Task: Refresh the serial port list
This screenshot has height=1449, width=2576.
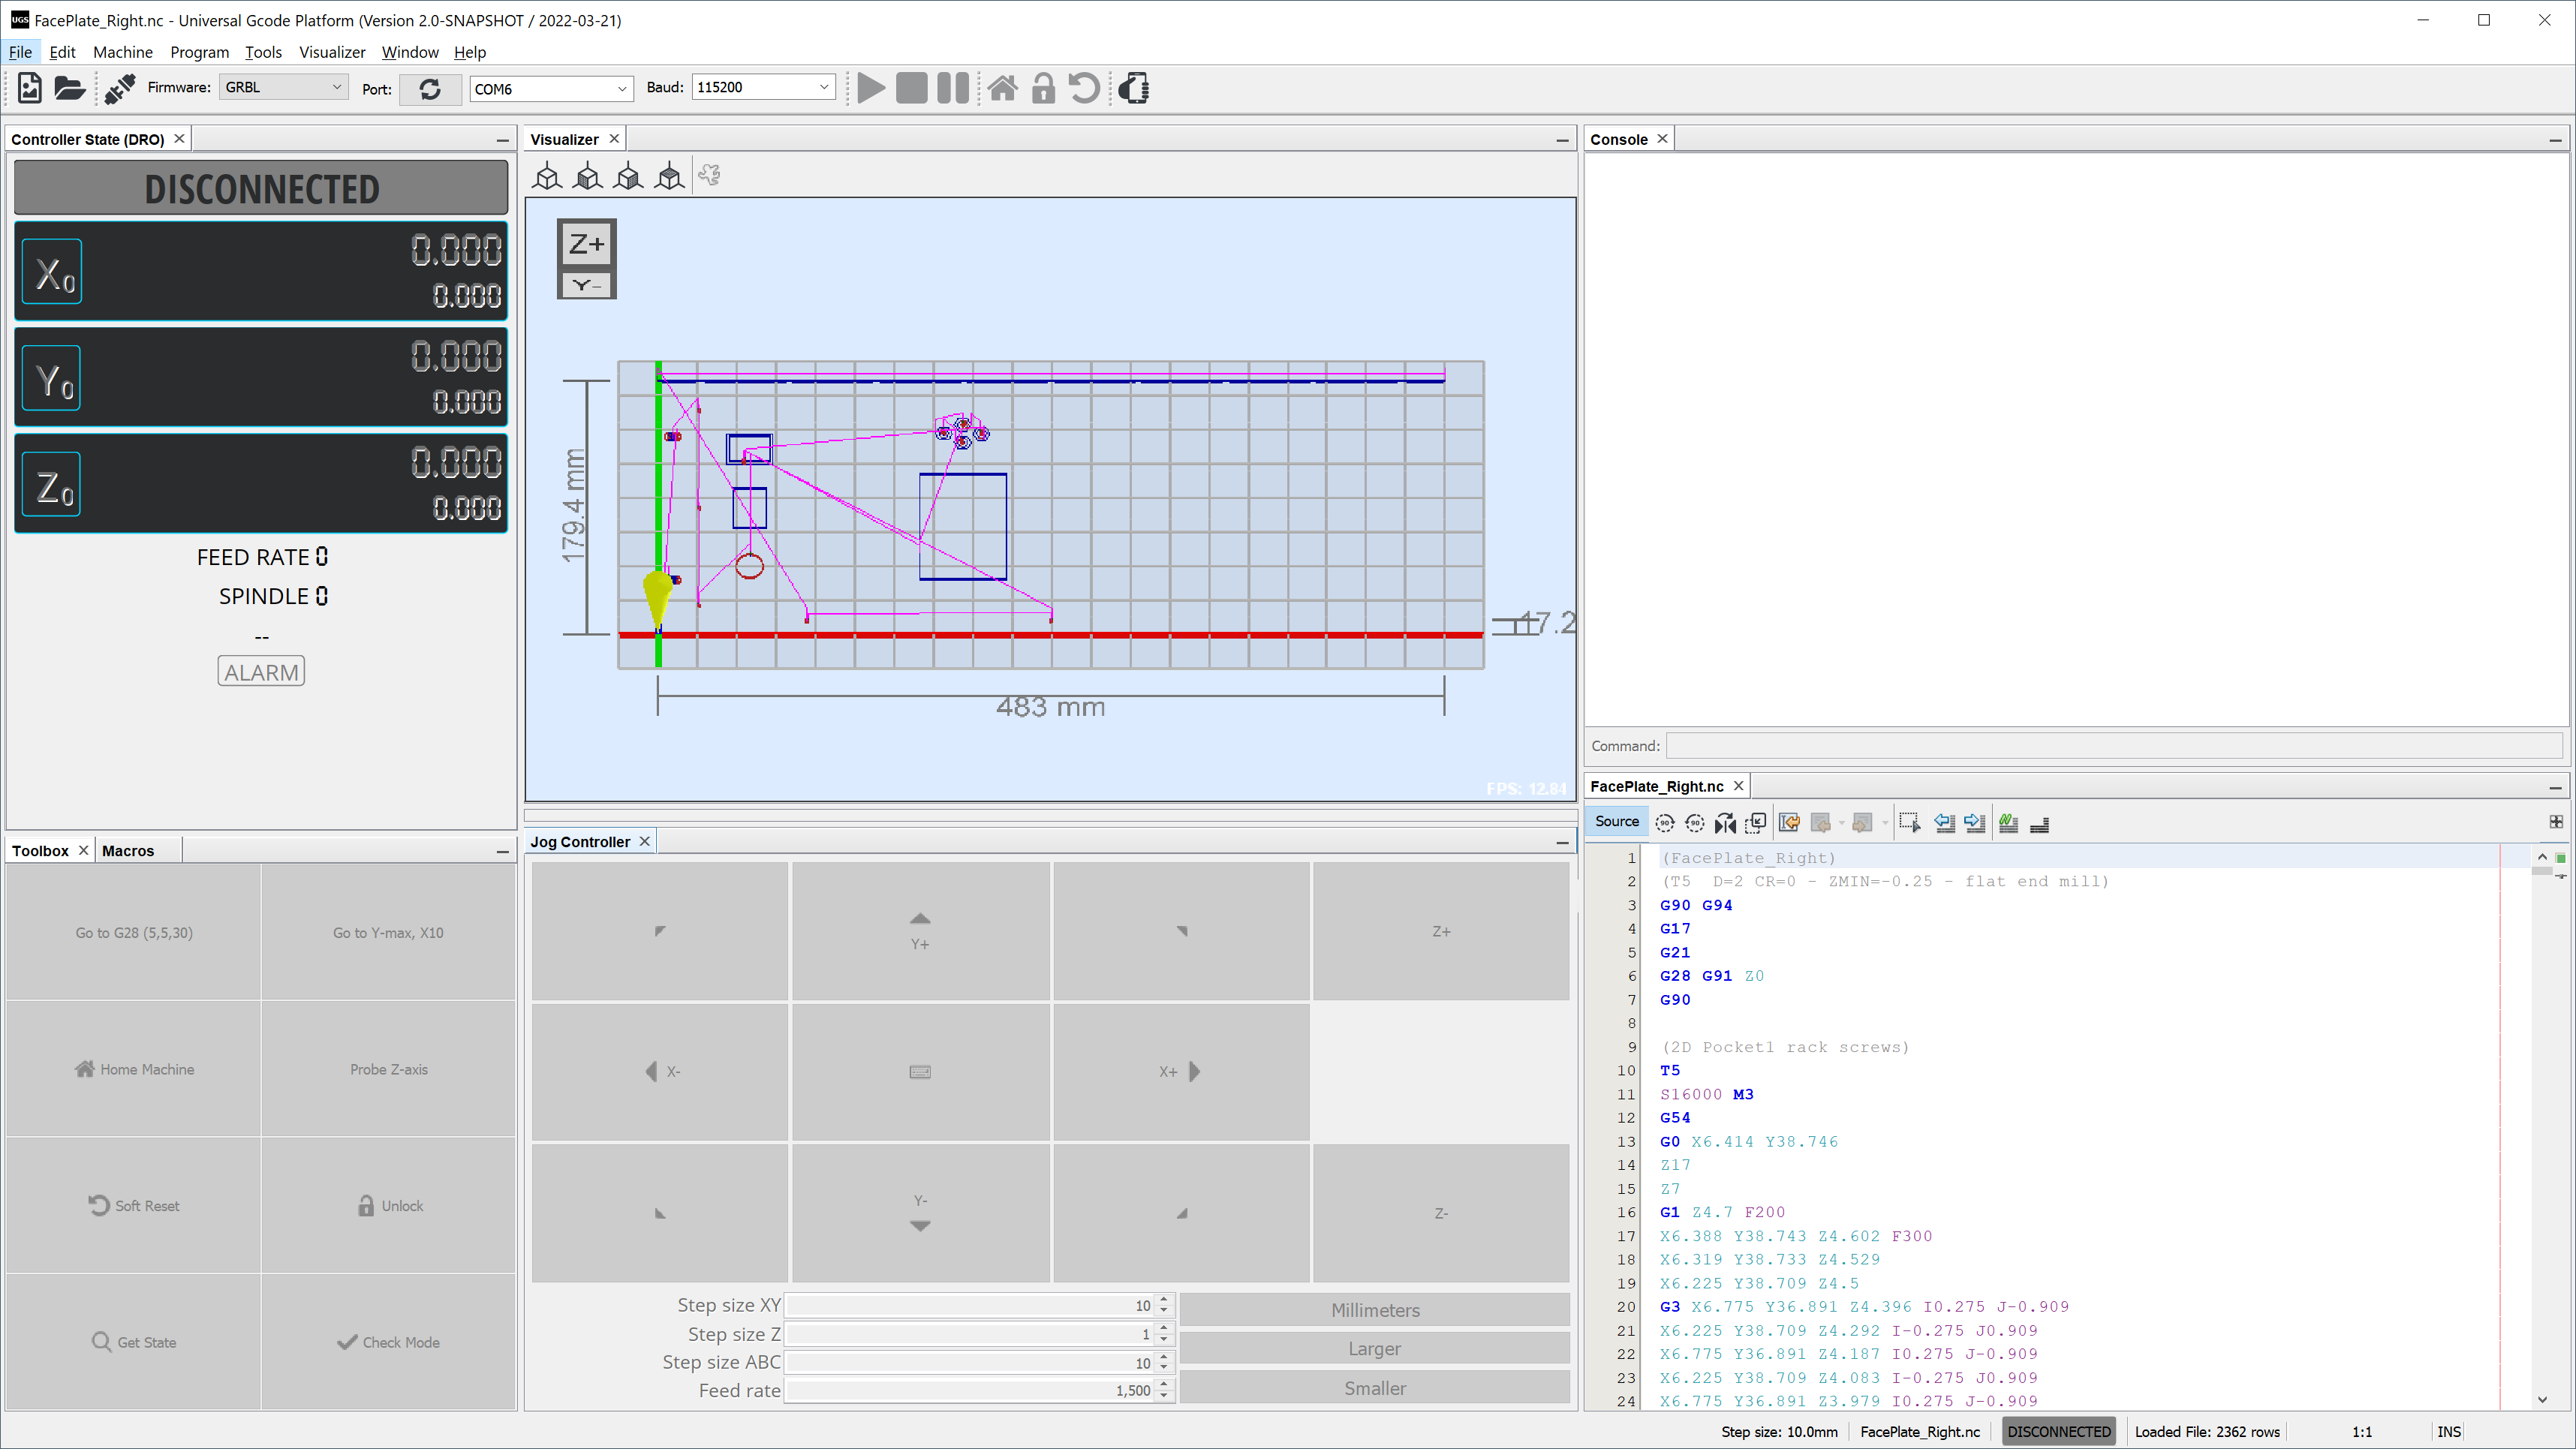Action: 430,89
